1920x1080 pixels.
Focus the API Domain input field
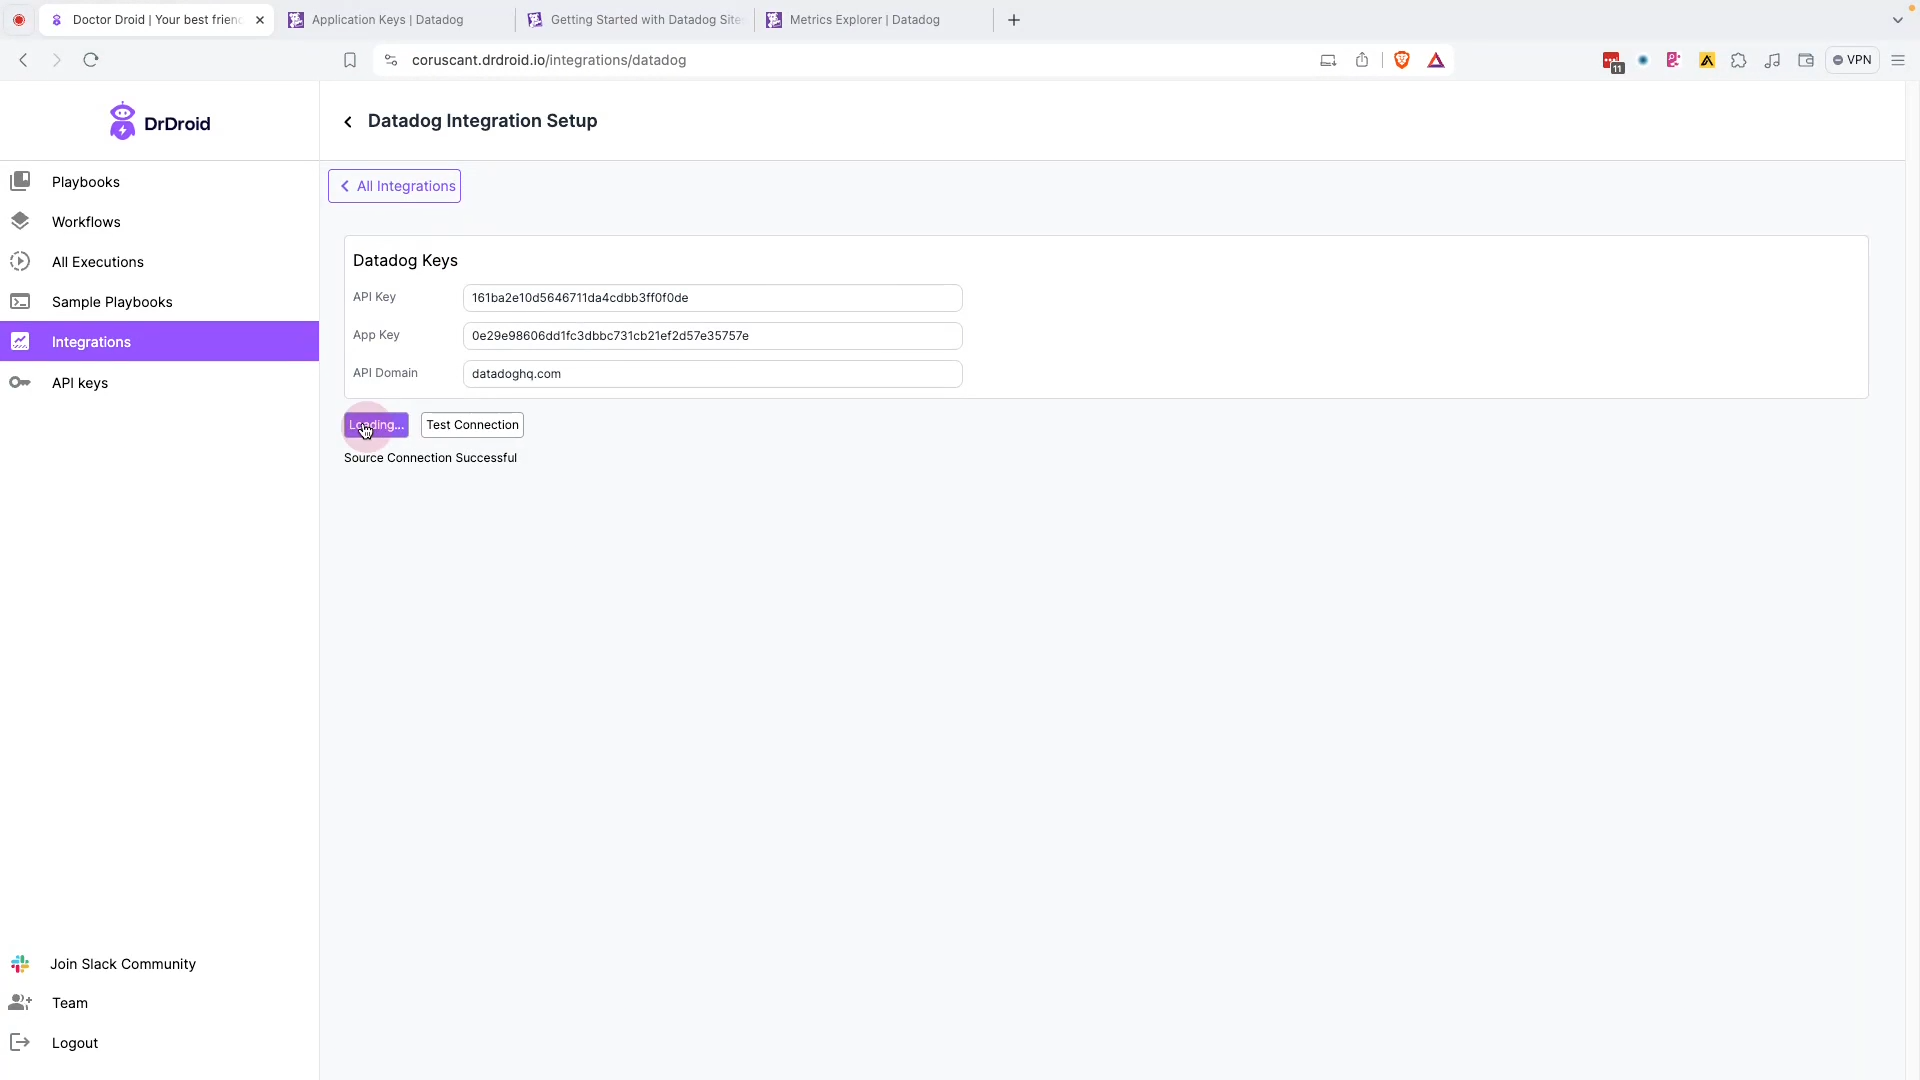pyautogui.click(x=712, y=374)
